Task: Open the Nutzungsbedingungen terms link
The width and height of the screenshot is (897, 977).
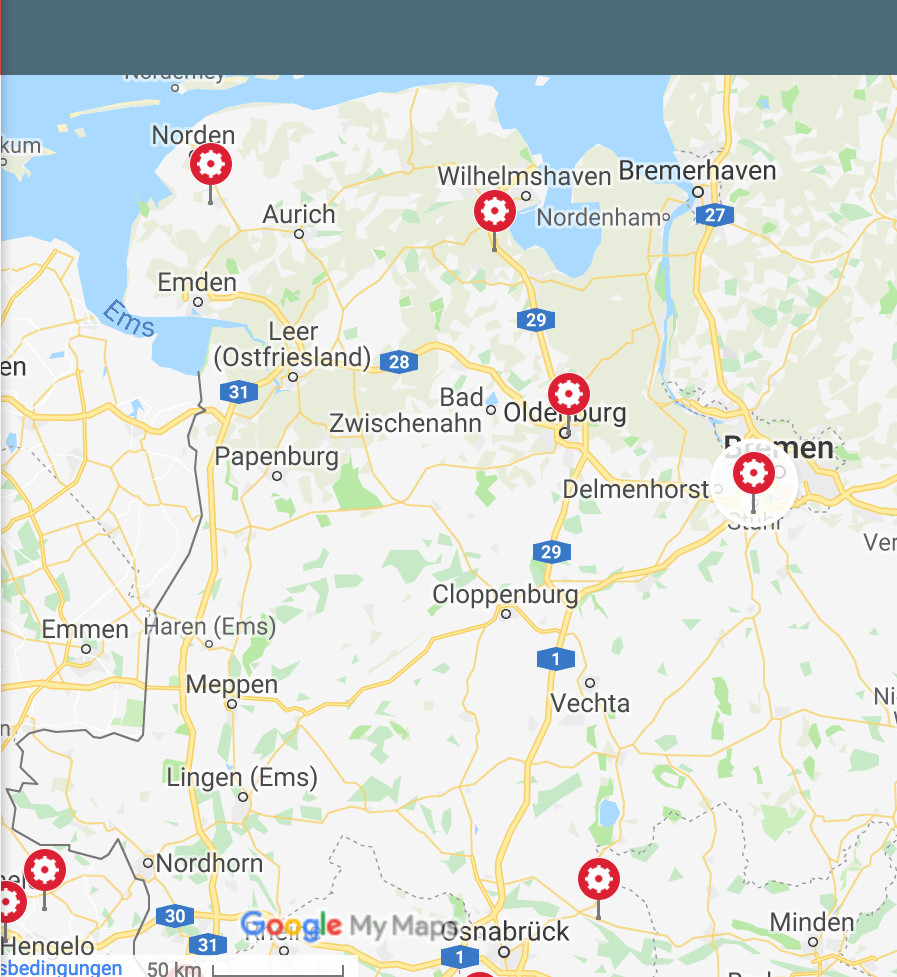Action: (61, 968)
